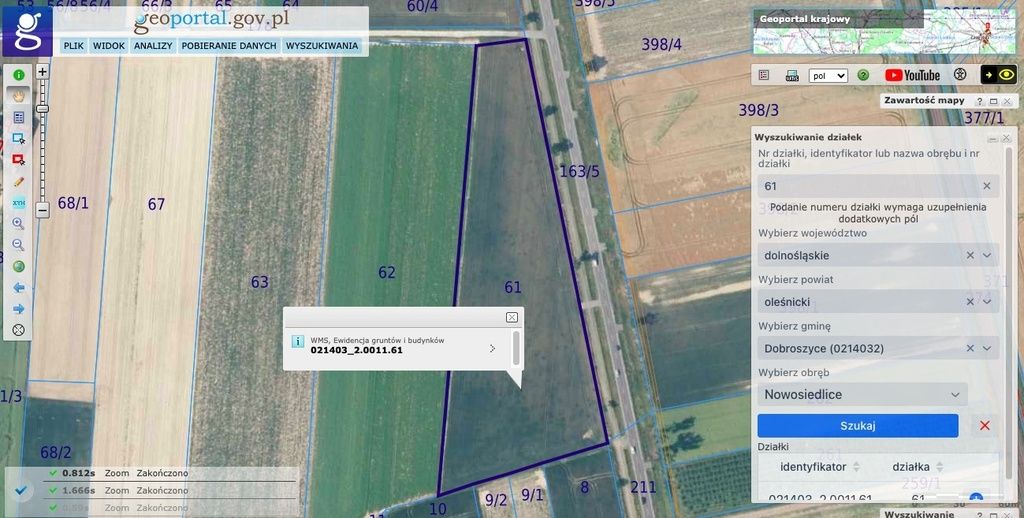
Task: Click parcel label 163/5 on the map
Action: (579, 172)
